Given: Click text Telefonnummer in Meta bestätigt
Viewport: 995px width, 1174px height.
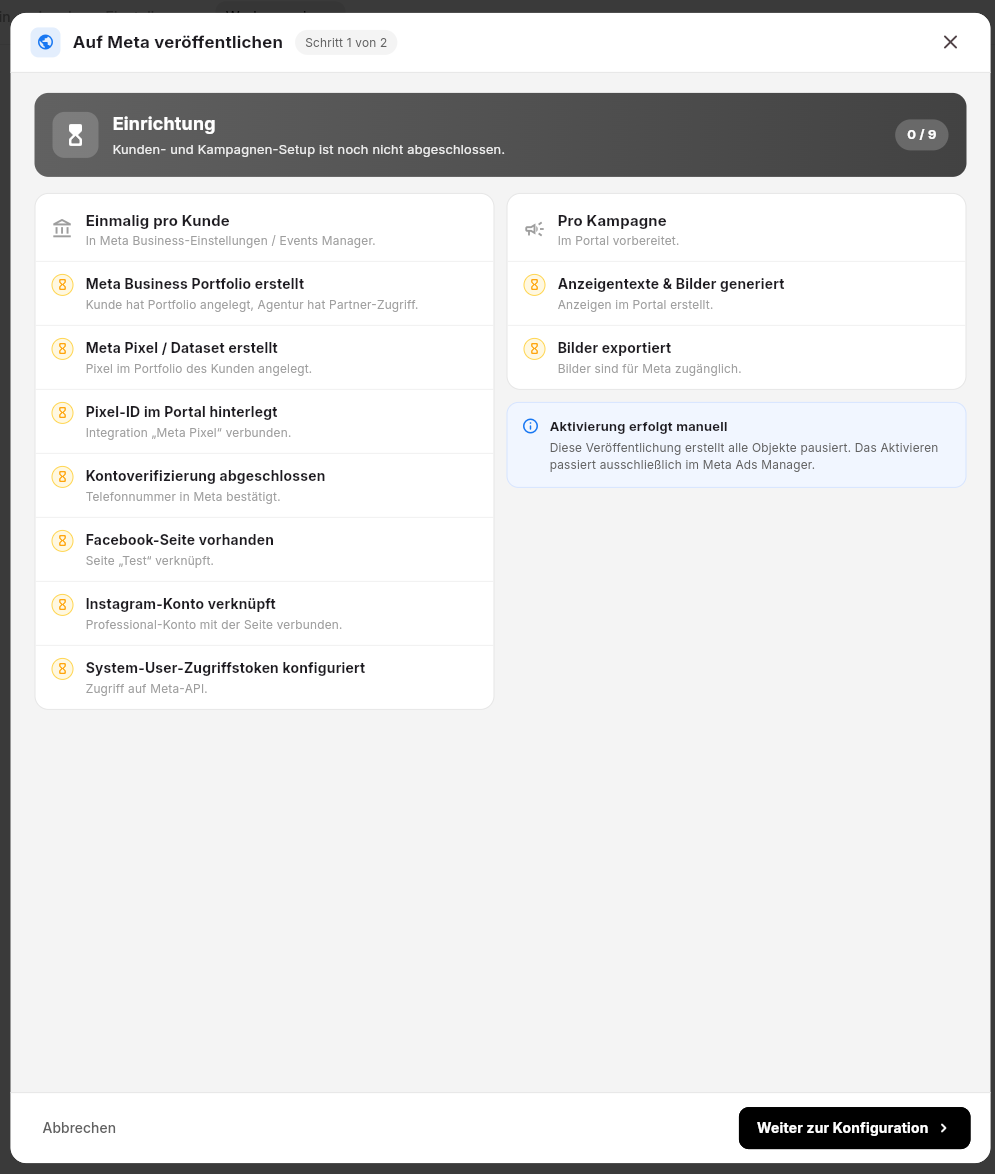Looking at the screenshot, I should coord(183,497).
